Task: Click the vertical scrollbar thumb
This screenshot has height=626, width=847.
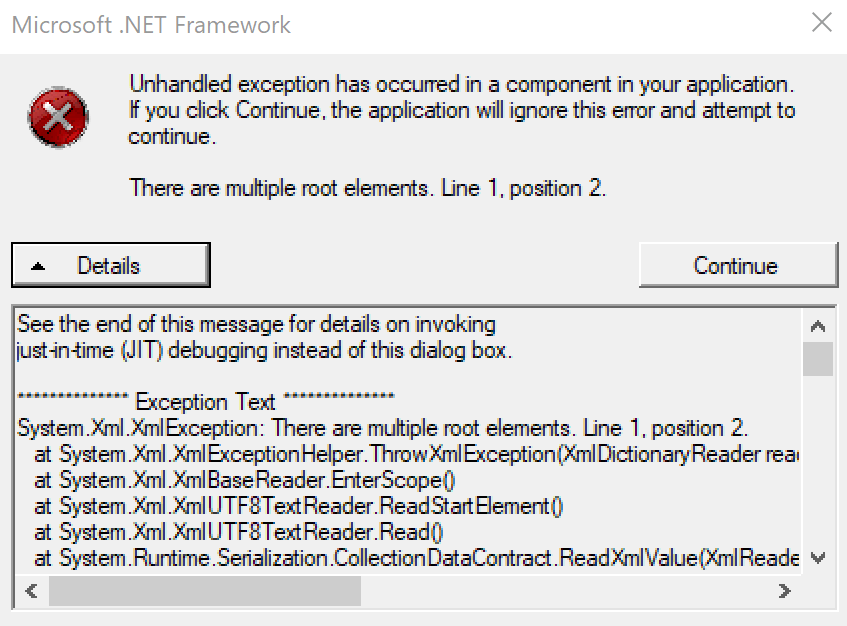Action: 818,359
